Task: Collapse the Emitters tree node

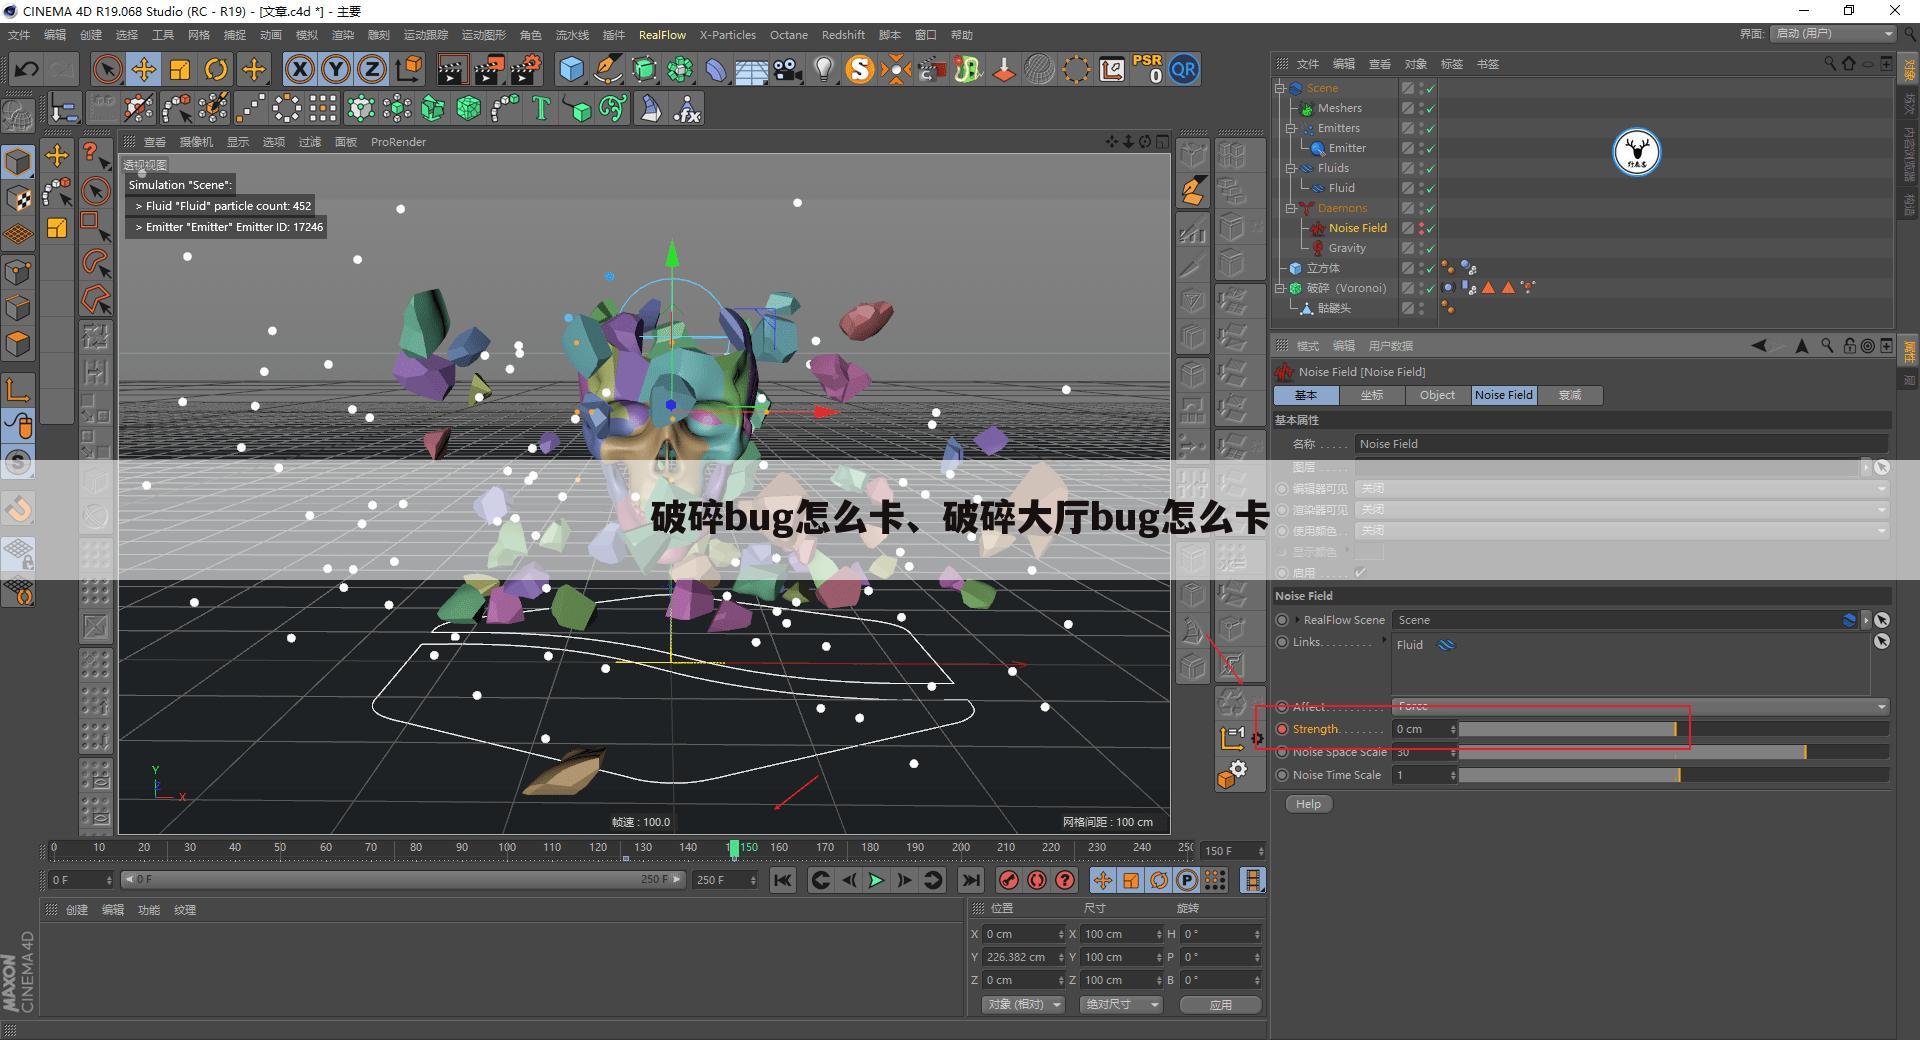Action: [x=1290, y=128]
